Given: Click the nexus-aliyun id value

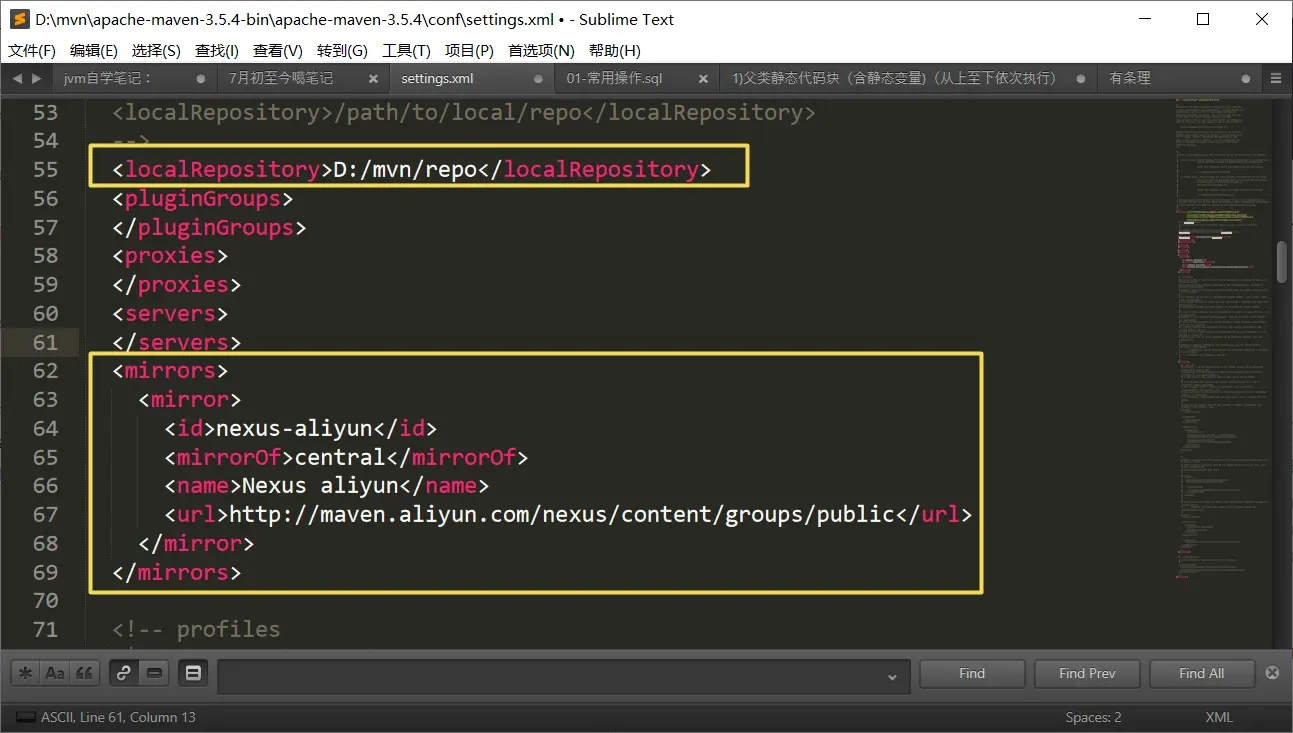Looking at the screenshot, I should pos(294,428).
